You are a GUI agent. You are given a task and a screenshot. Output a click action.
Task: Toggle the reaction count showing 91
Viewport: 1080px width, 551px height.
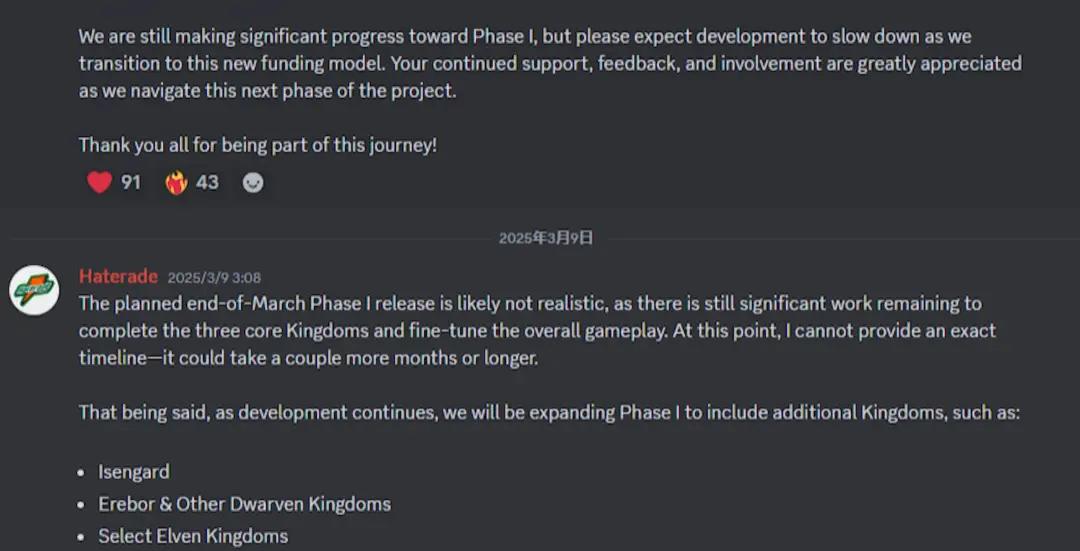tap(131, 183)
